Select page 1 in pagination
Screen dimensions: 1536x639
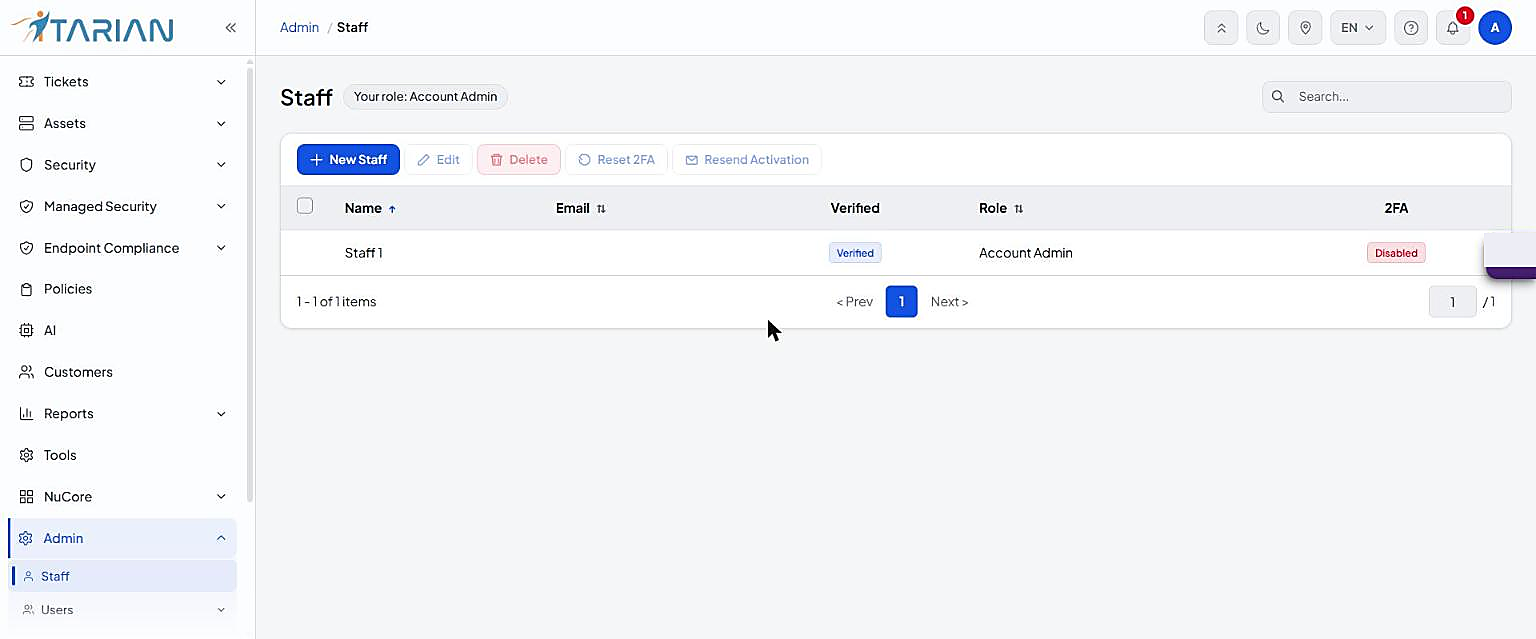[901, 302]
